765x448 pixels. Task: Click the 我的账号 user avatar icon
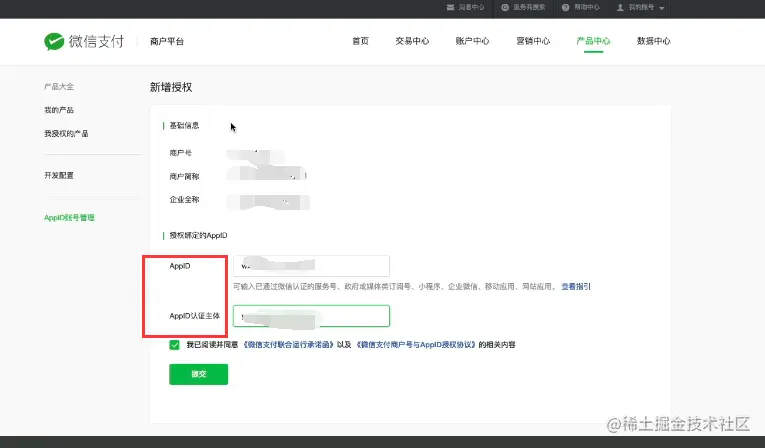coord(620,7)
